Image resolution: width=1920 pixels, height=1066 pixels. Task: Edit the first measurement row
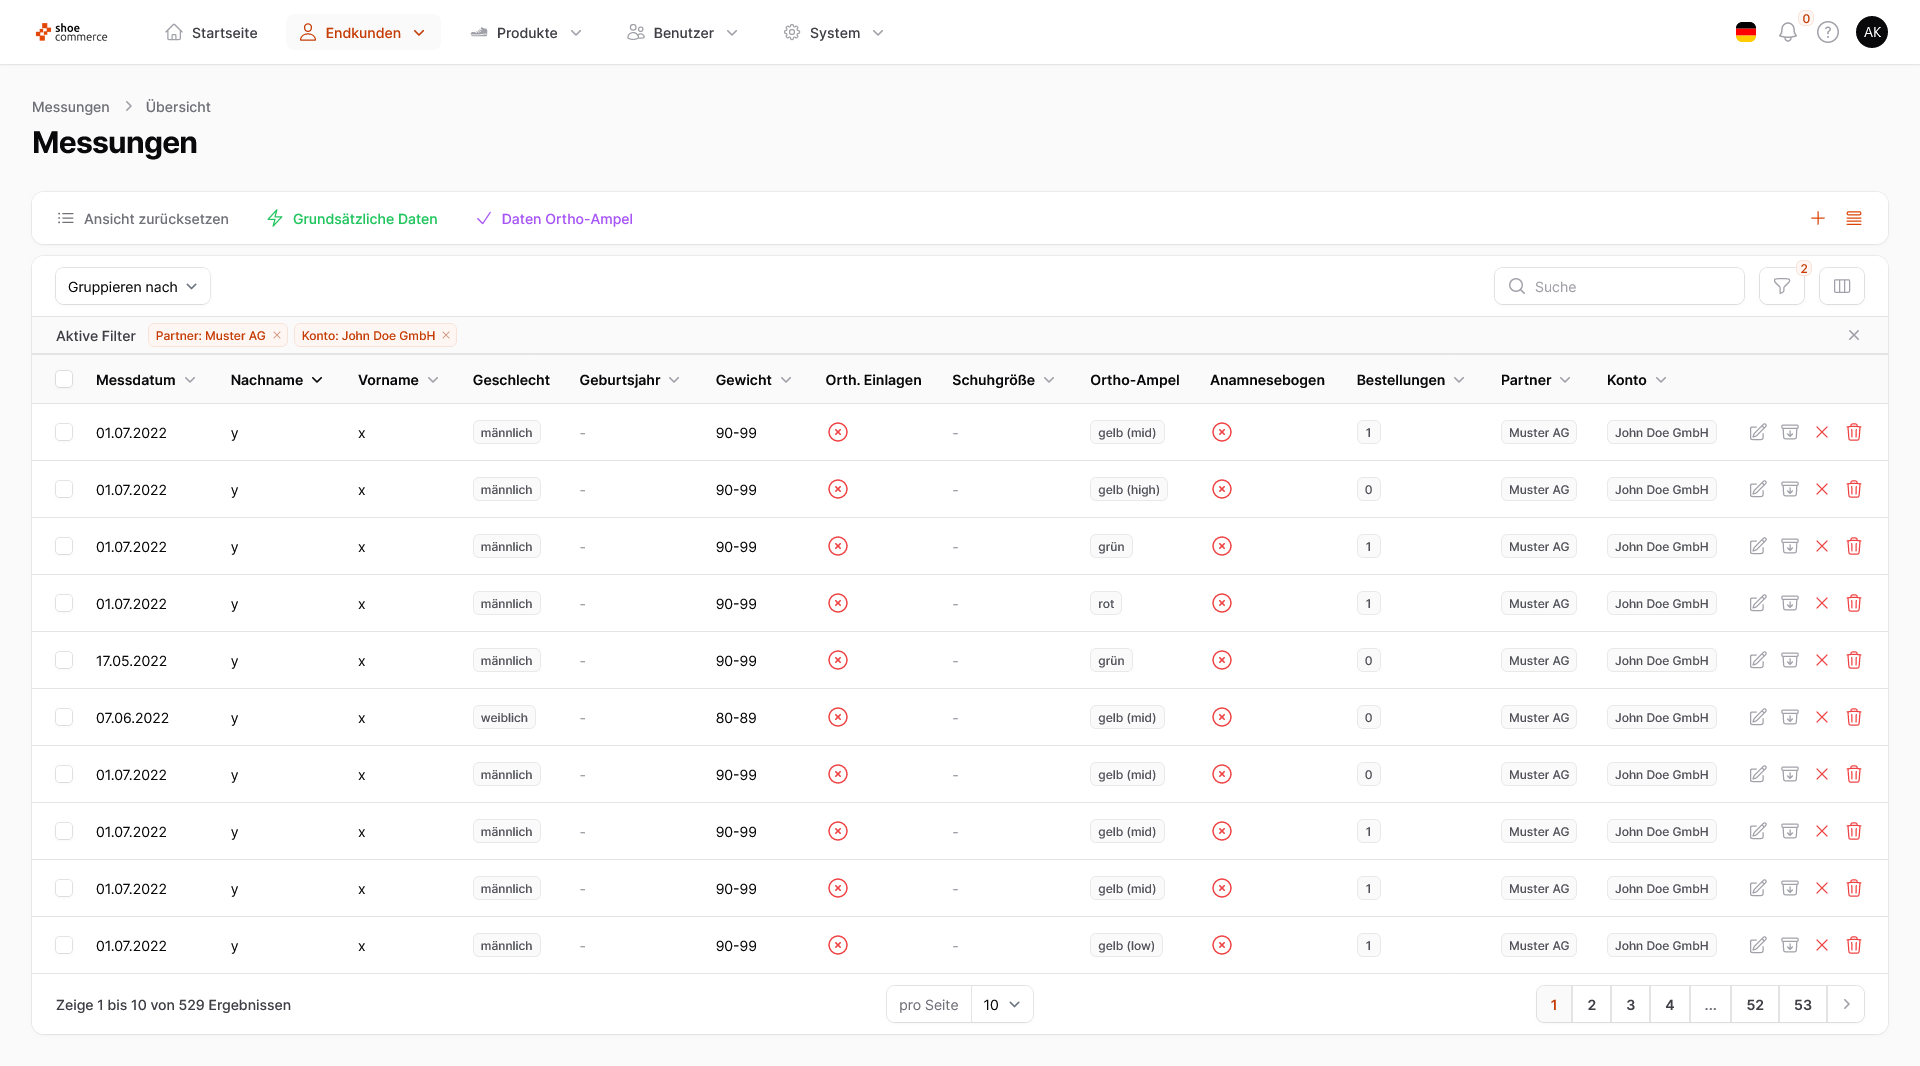pos(1757,433)
